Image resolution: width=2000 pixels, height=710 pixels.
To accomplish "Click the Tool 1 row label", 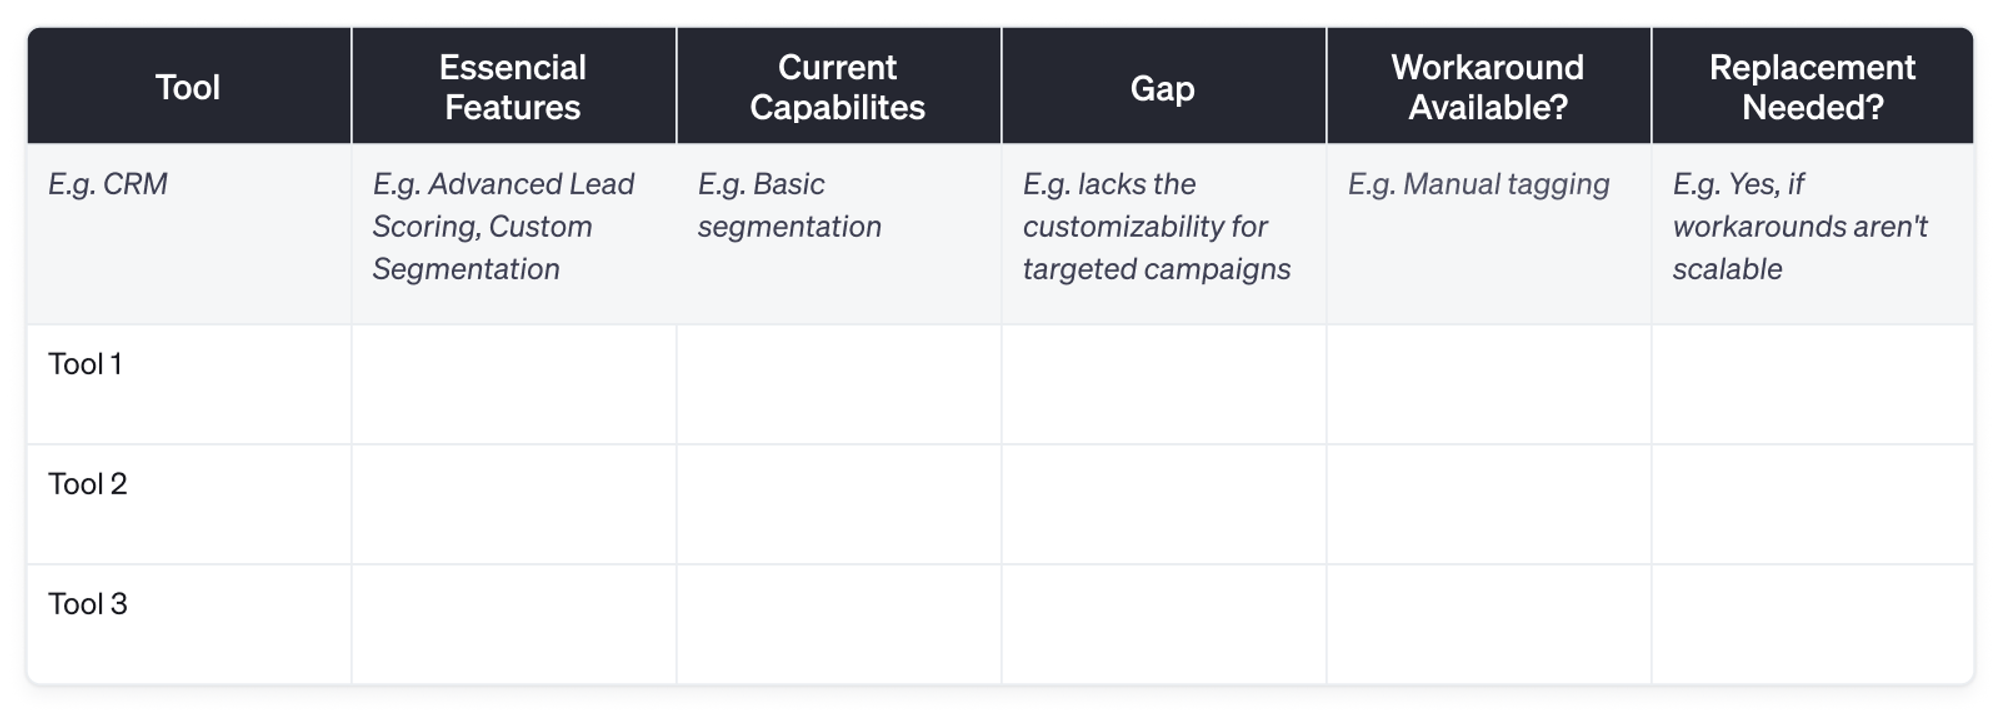I will (85, 364).
